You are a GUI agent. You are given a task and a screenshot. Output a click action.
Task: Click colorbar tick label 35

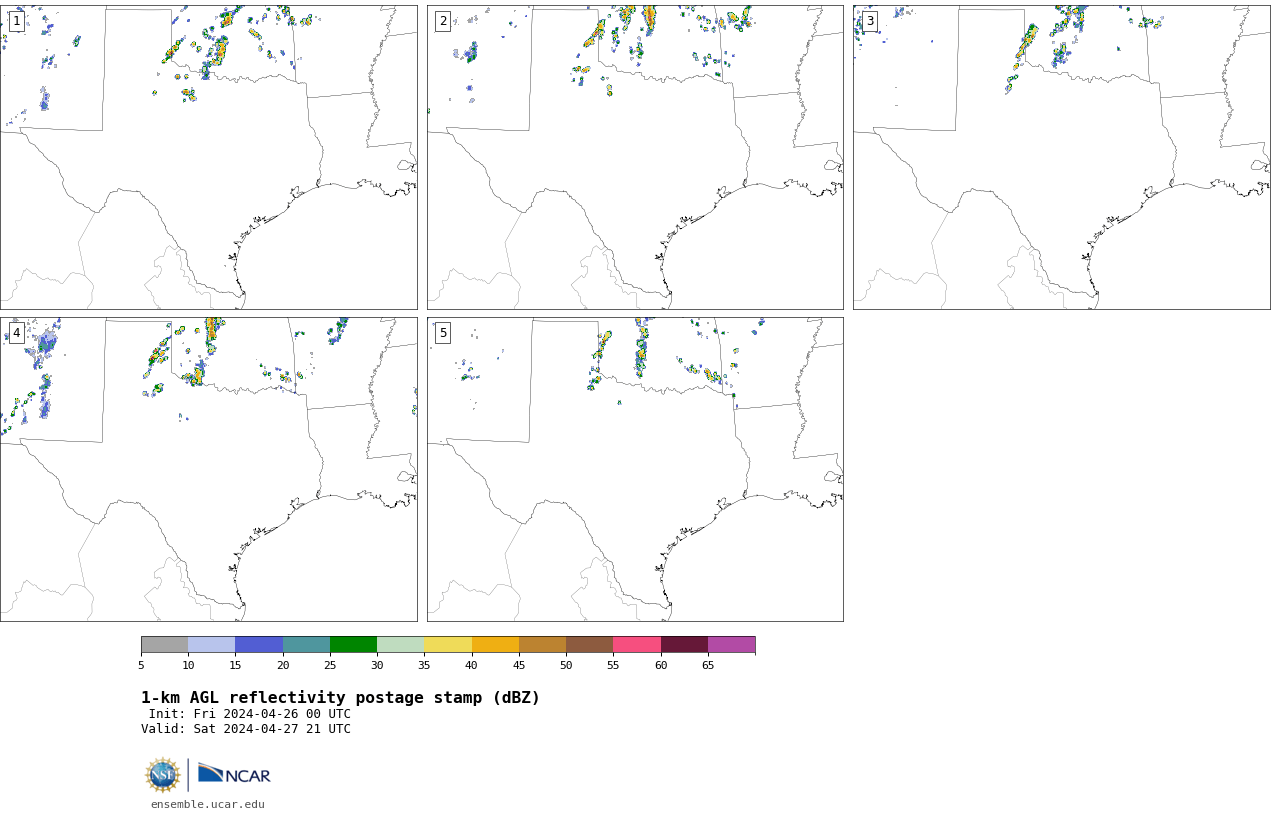pos(424,665)
